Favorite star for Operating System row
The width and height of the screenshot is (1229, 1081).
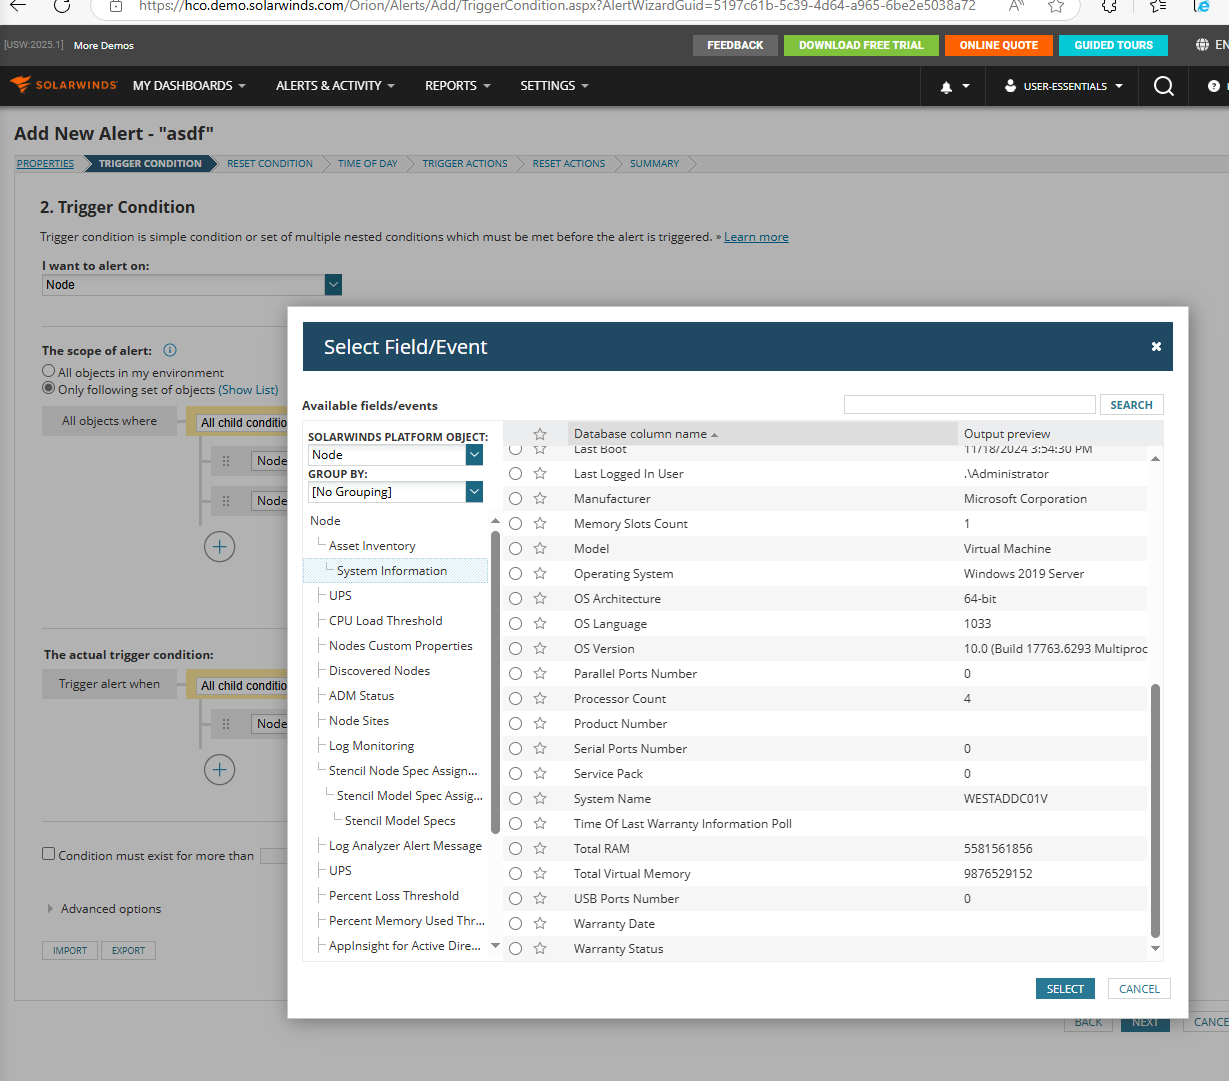[x=540, y=573]
